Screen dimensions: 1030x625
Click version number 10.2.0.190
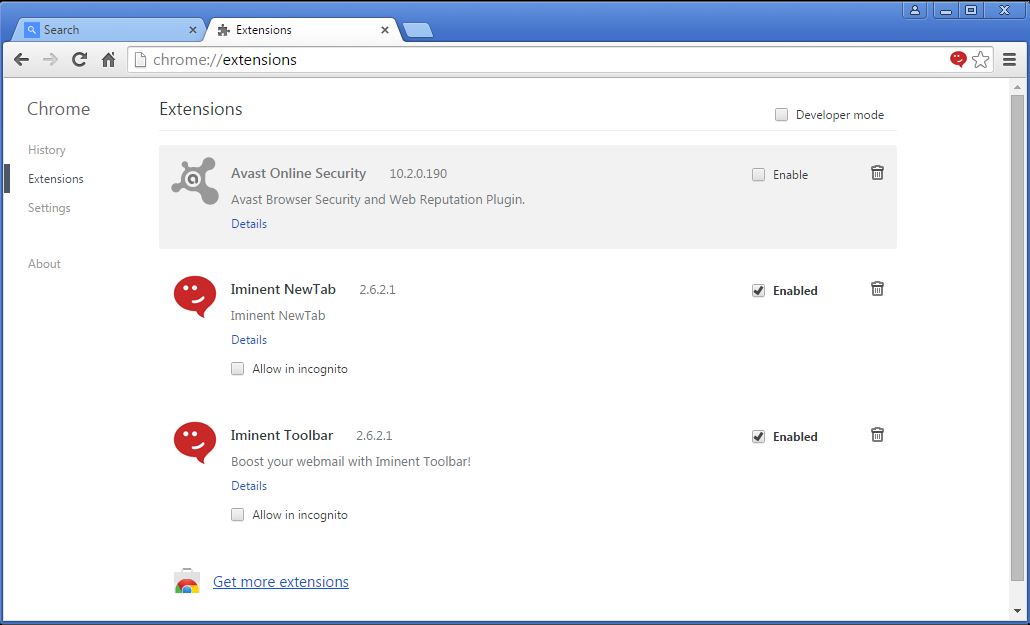tap(418, 174)
